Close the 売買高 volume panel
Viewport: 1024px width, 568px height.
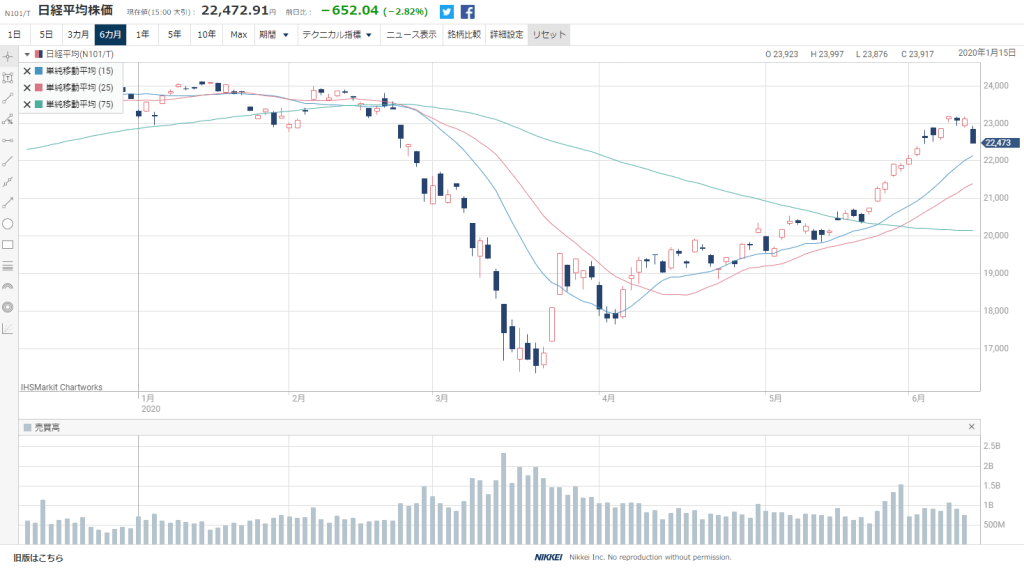pos(971,427)
